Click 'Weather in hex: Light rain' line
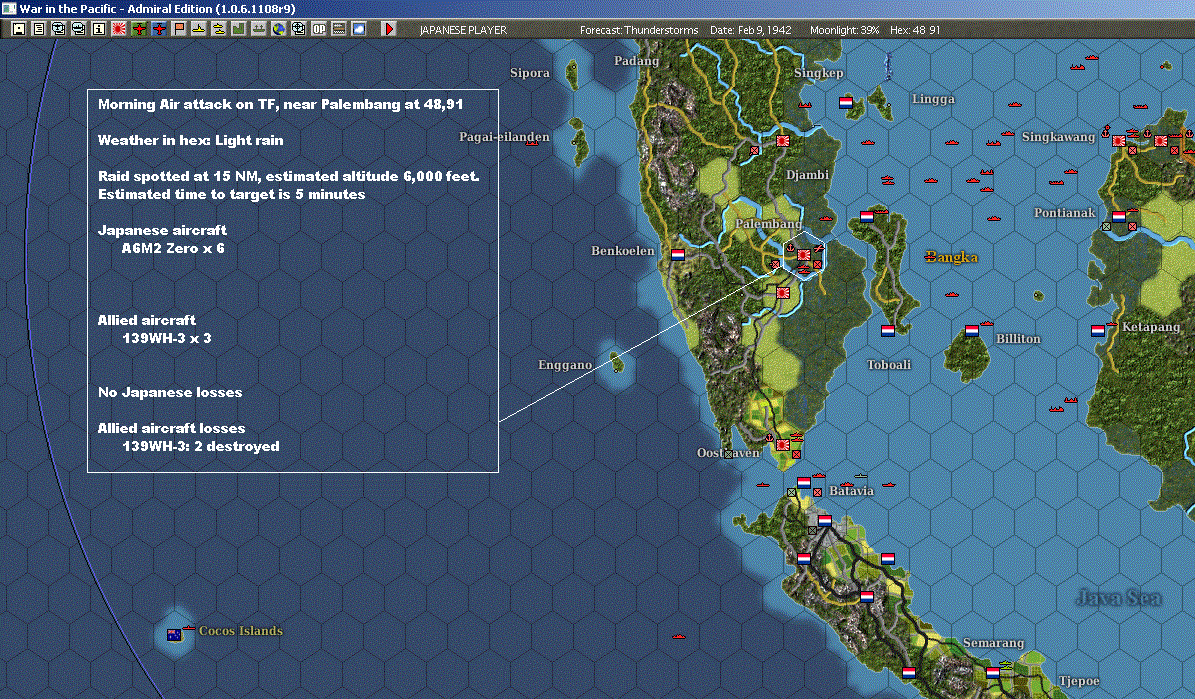1195x699 pixels. click(191, 140)
